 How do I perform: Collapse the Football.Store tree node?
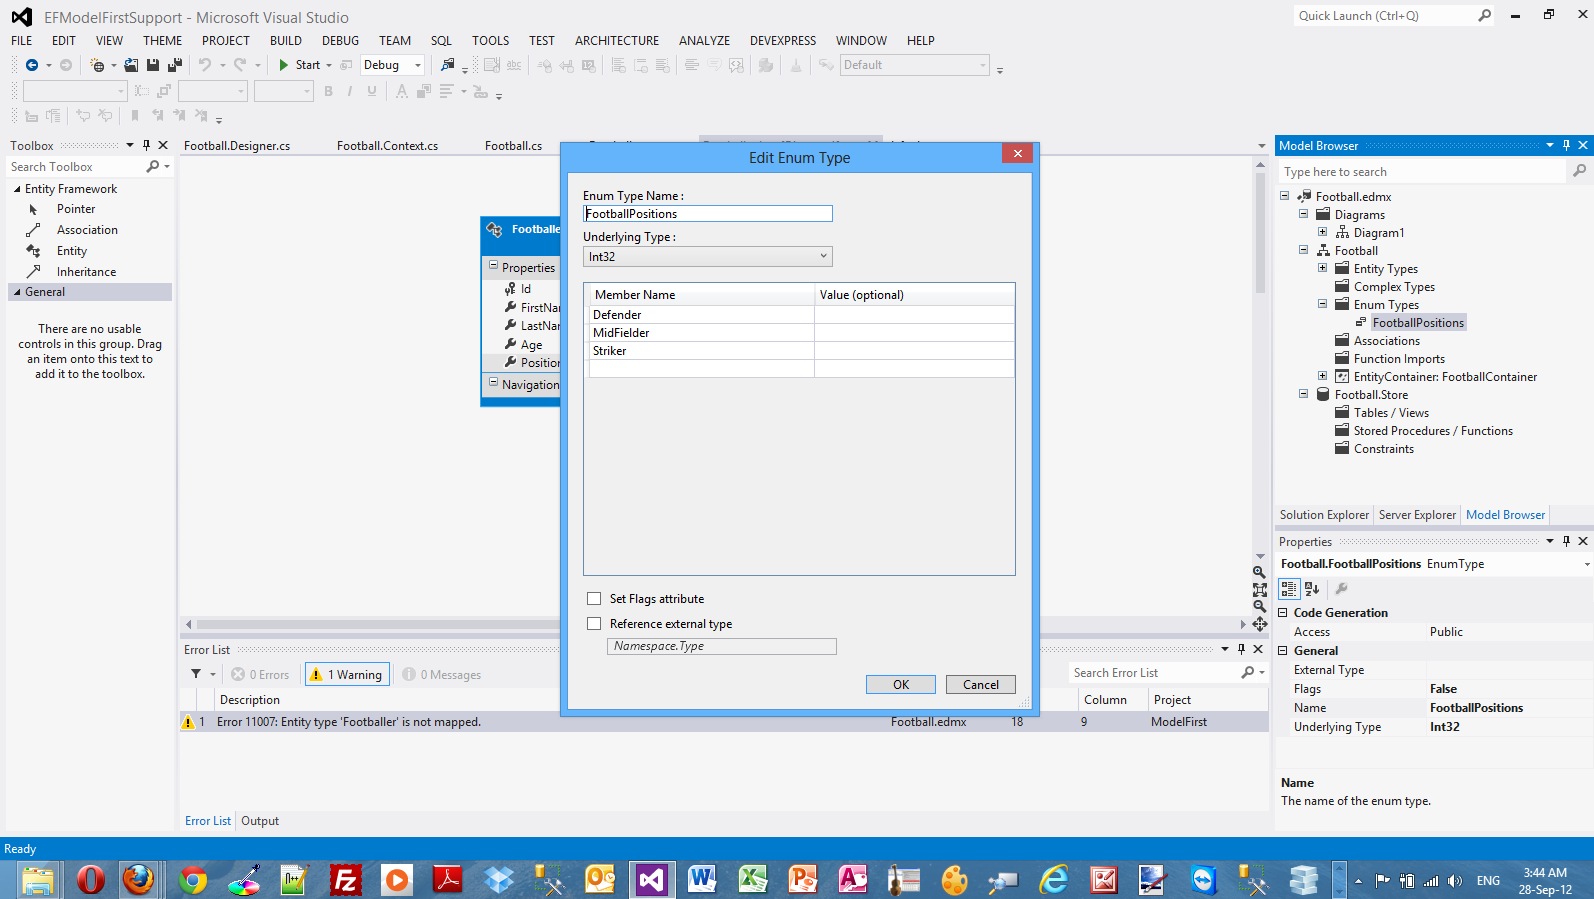pyautogui.click(x=1304, y=394)
